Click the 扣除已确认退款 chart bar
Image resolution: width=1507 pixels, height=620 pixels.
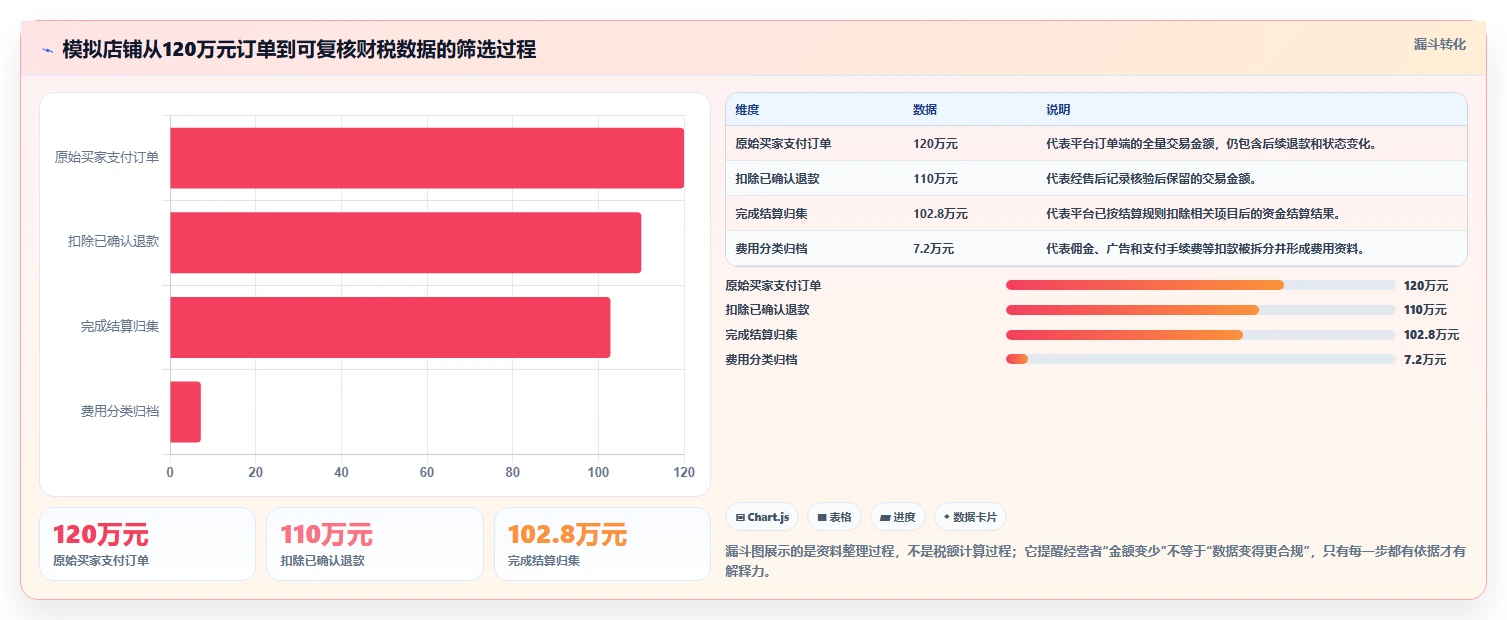pos(405,242)
